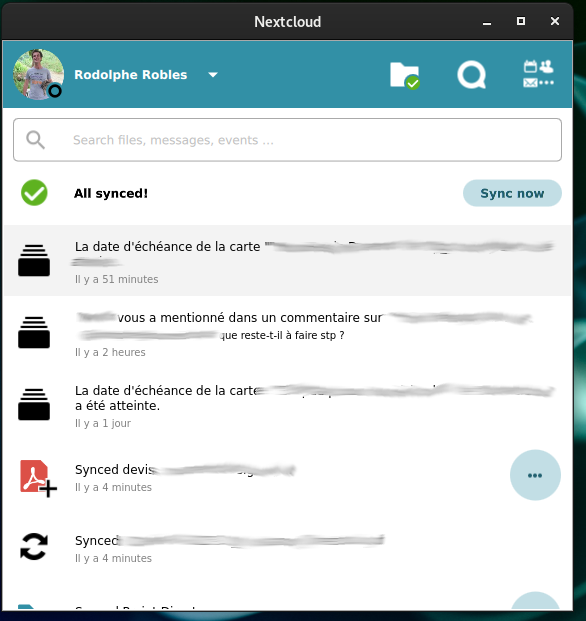Maximize the Nextcloud window
Viewport: 586px width, 621px height.
coord(521,21)
